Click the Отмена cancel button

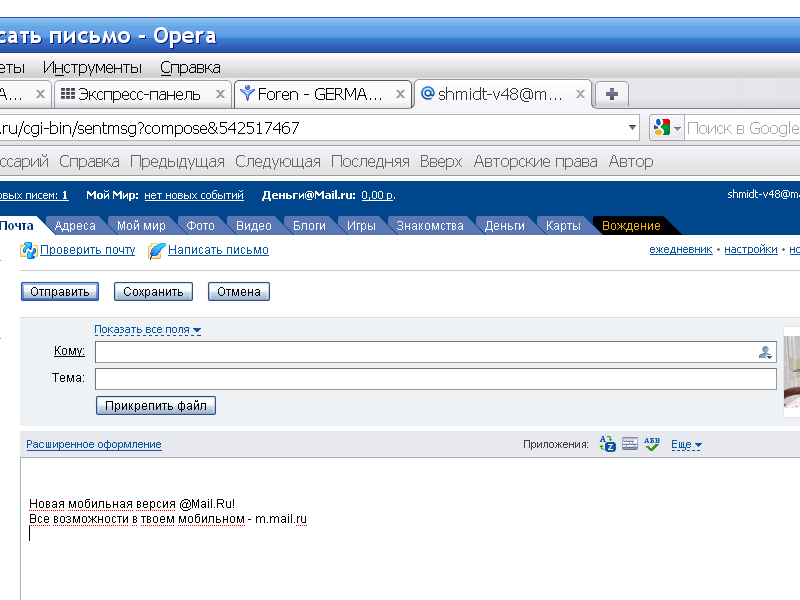click(239, 291)
